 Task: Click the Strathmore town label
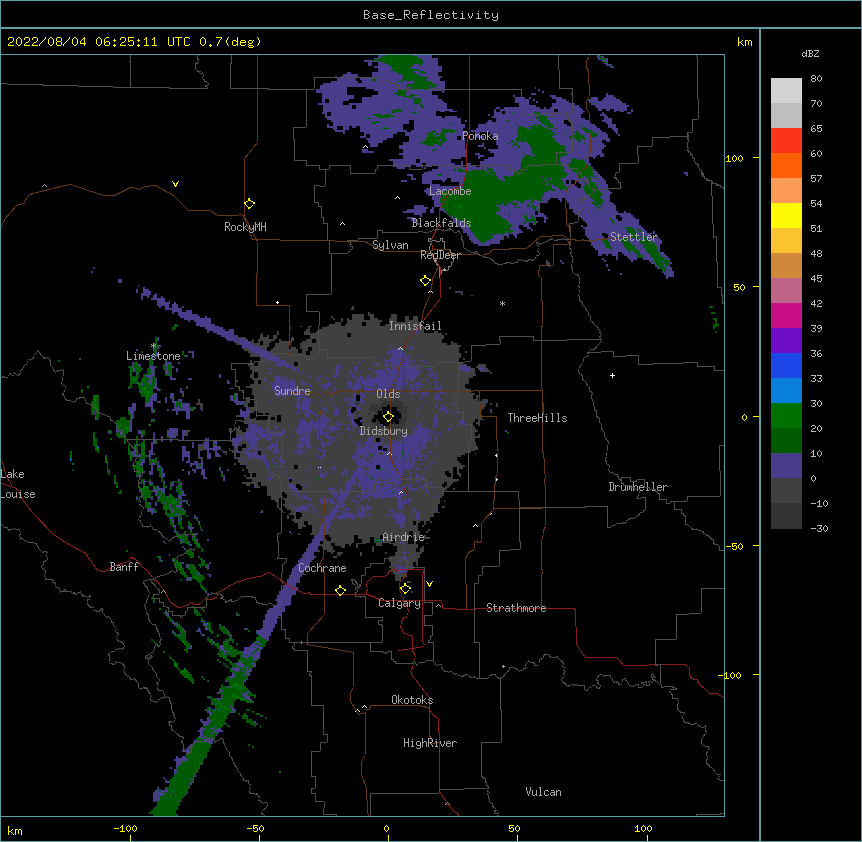516,608
